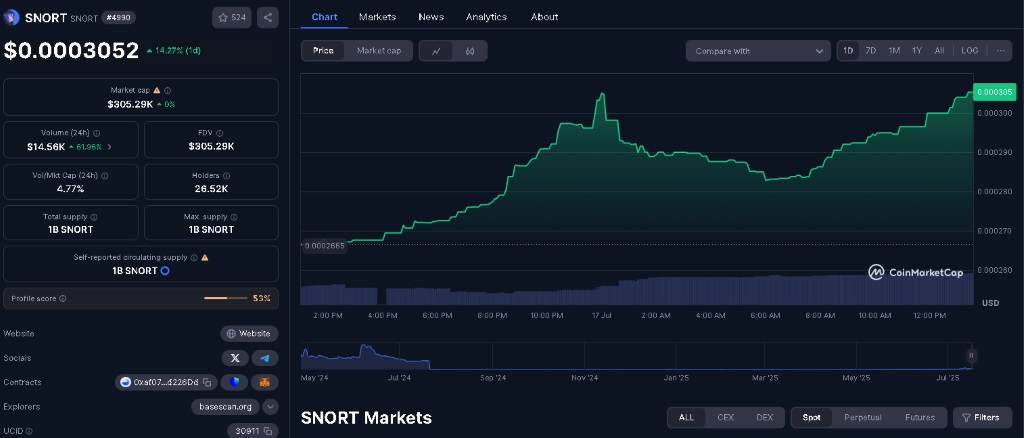Open the Website link button
1024x438 pixels.
coord(249,334)
